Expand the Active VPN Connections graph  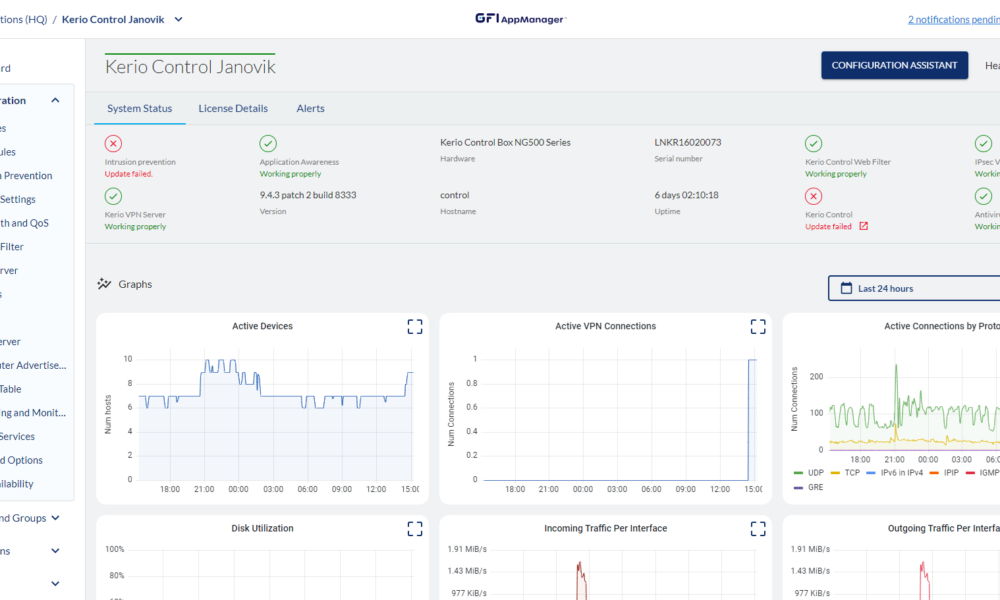coord(758,327)
